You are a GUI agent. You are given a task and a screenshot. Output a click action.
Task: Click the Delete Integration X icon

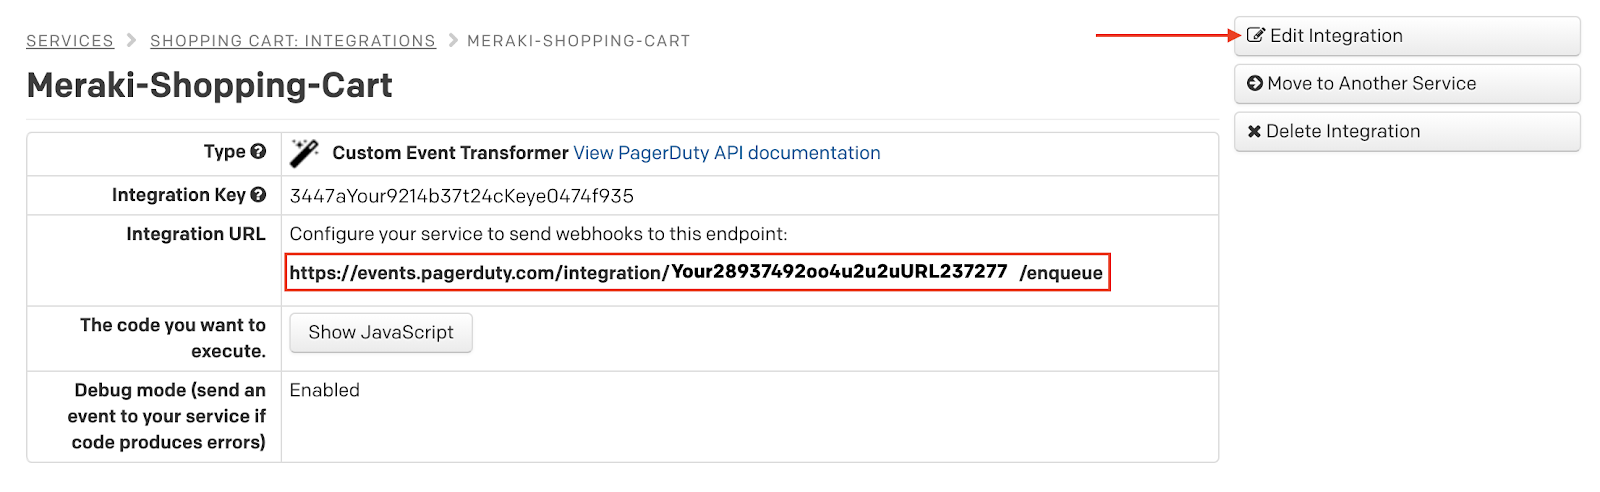click(1254, 132)
